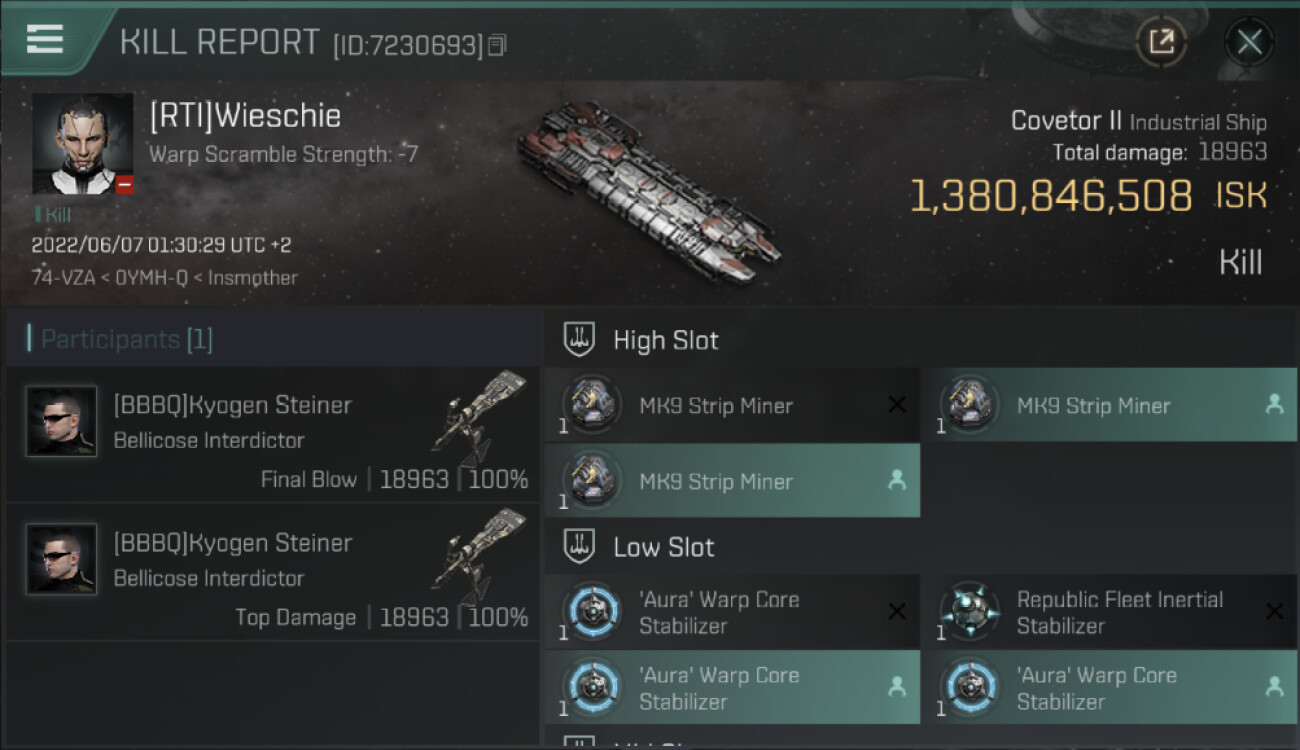
Task: Select Republic Fleet Inertial Stabilizer item
Action: 1109,612
